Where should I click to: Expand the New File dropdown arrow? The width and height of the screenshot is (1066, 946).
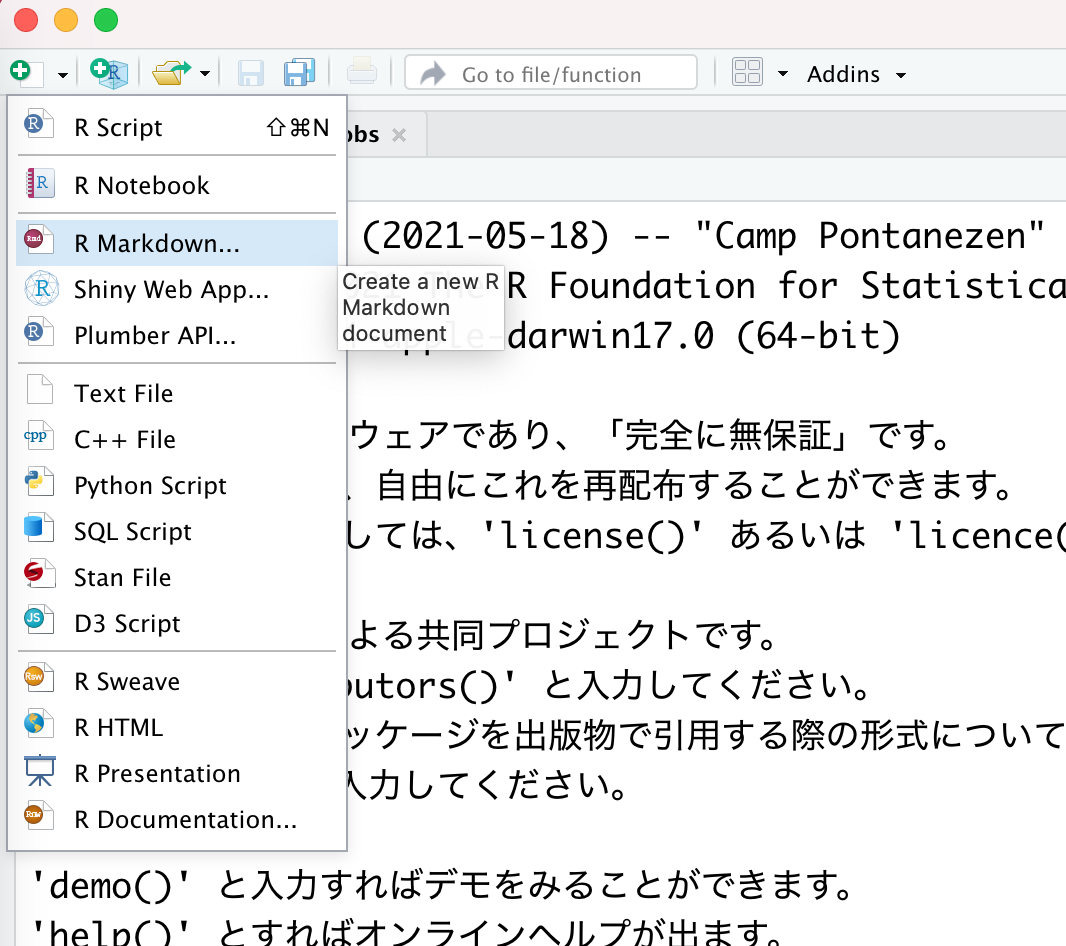coord(63,75)
